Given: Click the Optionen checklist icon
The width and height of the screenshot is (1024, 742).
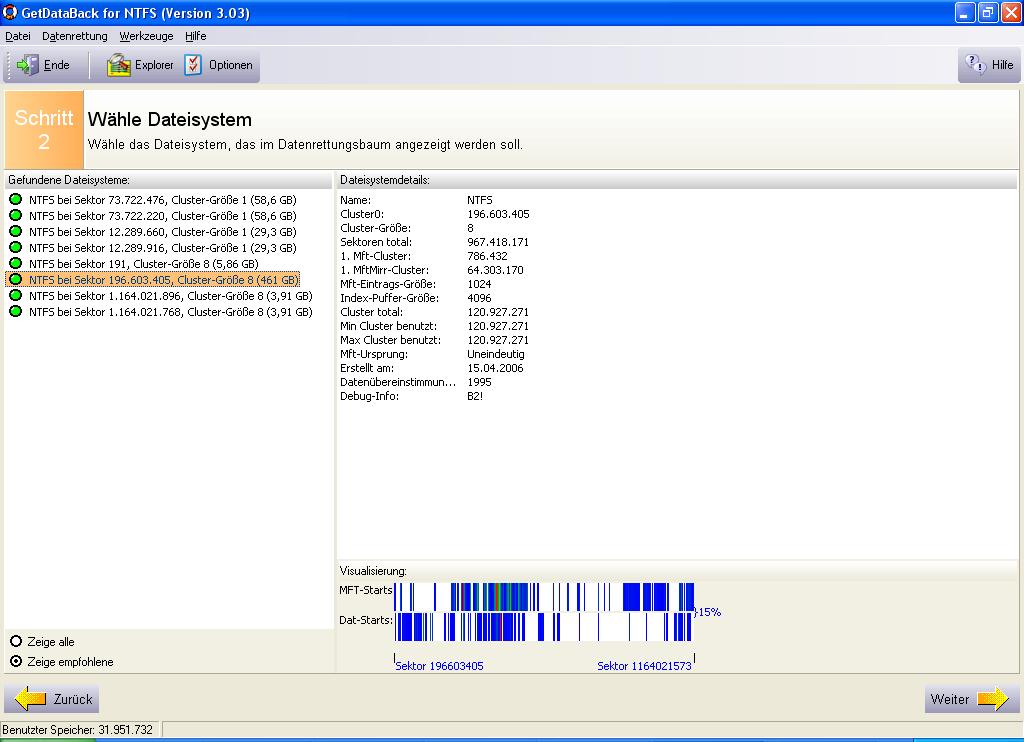Looking at the screenshot, I should point(193,65).
